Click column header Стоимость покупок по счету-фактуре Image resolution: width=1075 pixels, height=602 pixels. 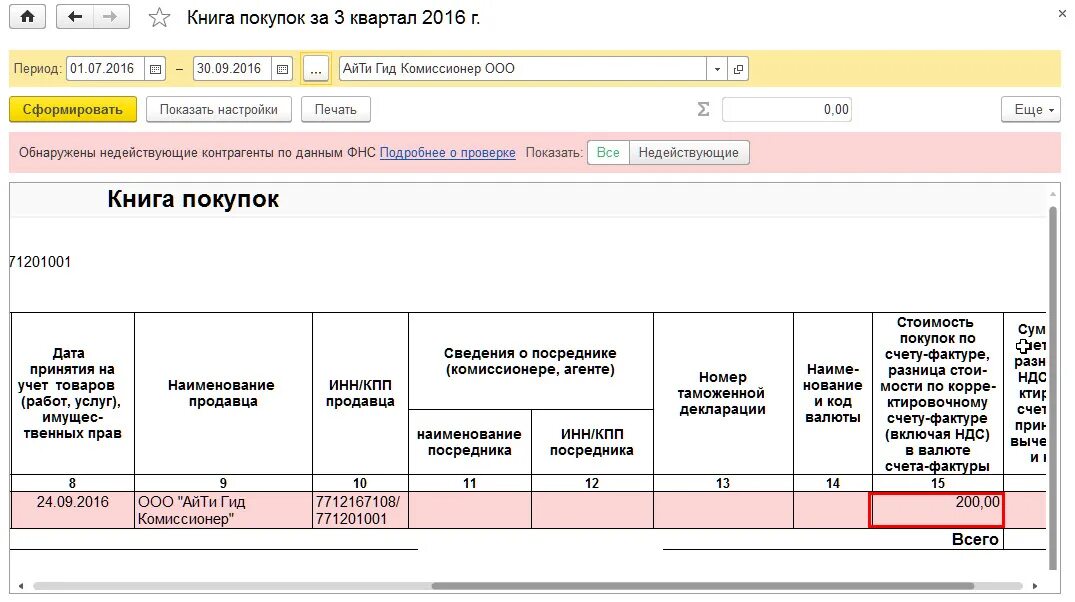pos(938,394)
